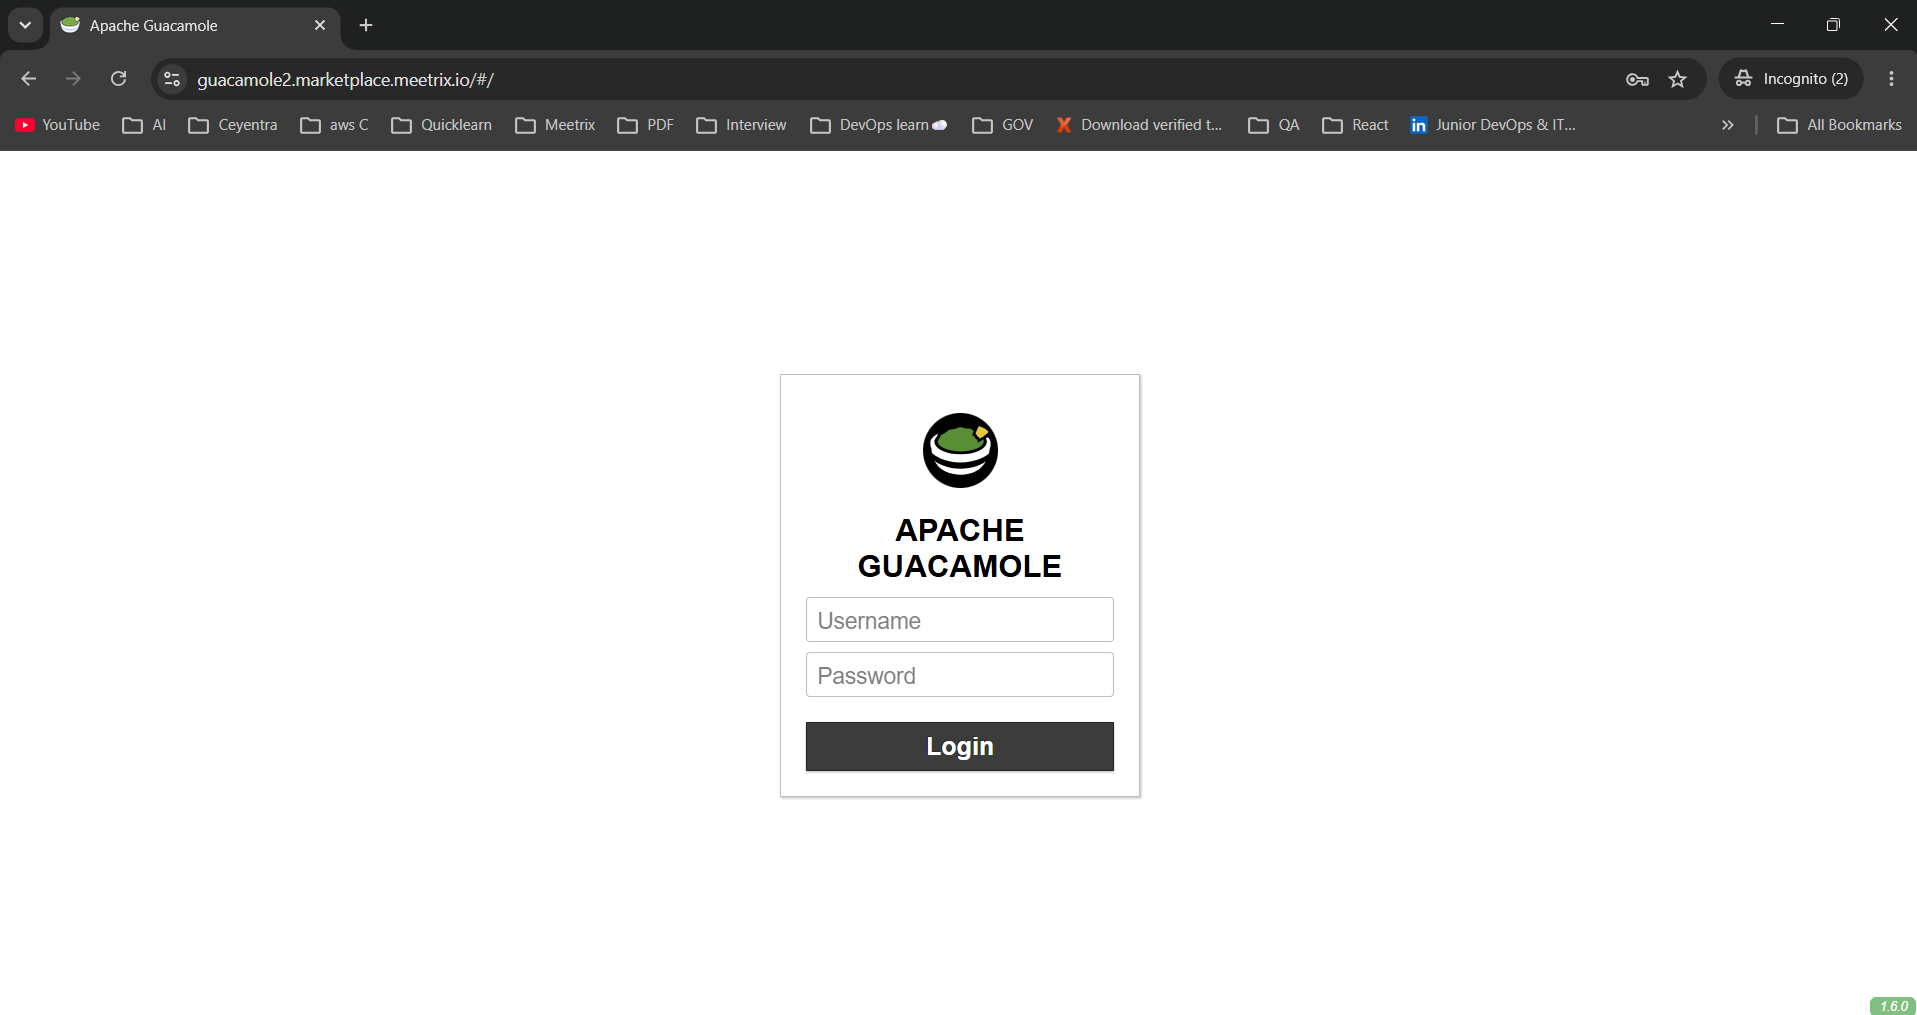Viewport: 1917px width, 1015px height.
Task: Click the Guacamole logo on login form
Action: pyautogui.click(x=960, y=450)
